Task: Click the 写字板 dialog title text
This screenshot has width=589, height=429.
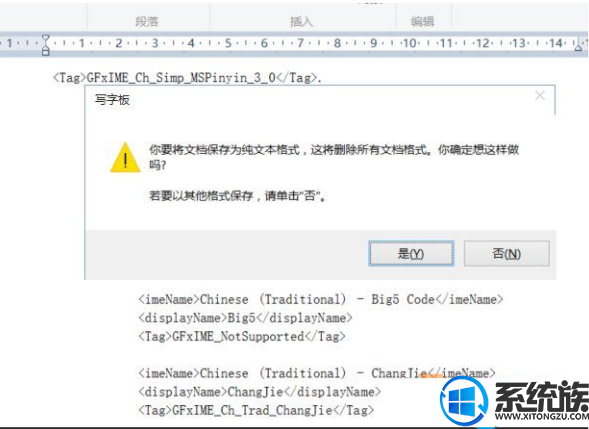Action: tap(112, 100)
